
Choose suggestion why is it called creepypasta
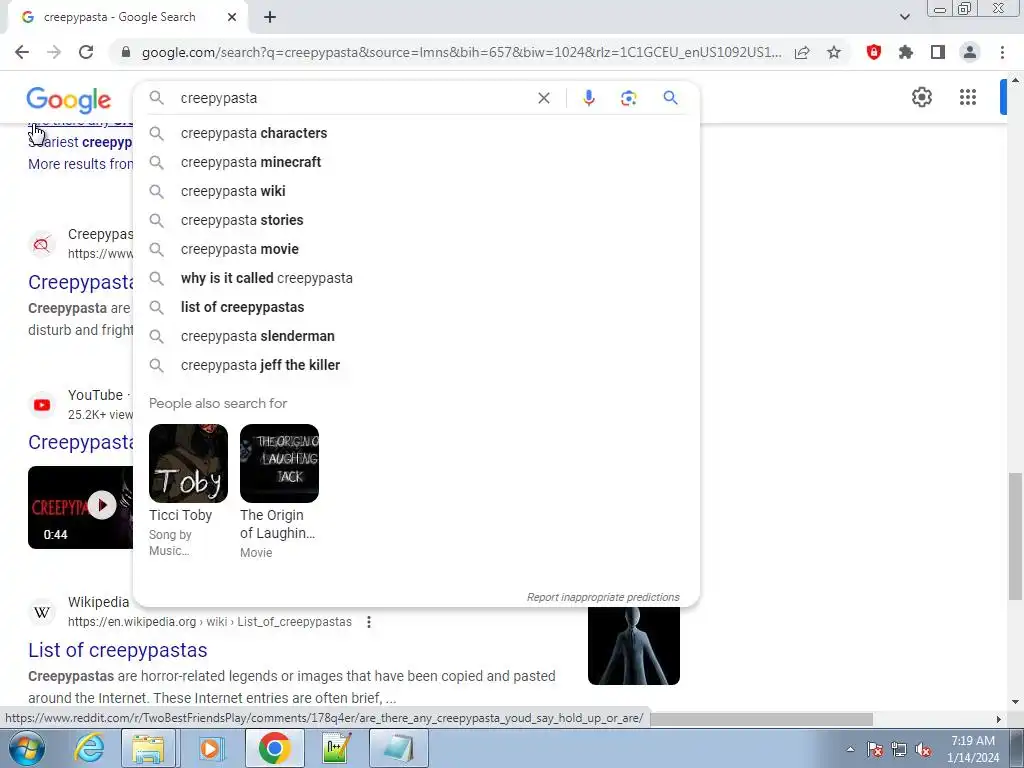(x=417, y=278)
